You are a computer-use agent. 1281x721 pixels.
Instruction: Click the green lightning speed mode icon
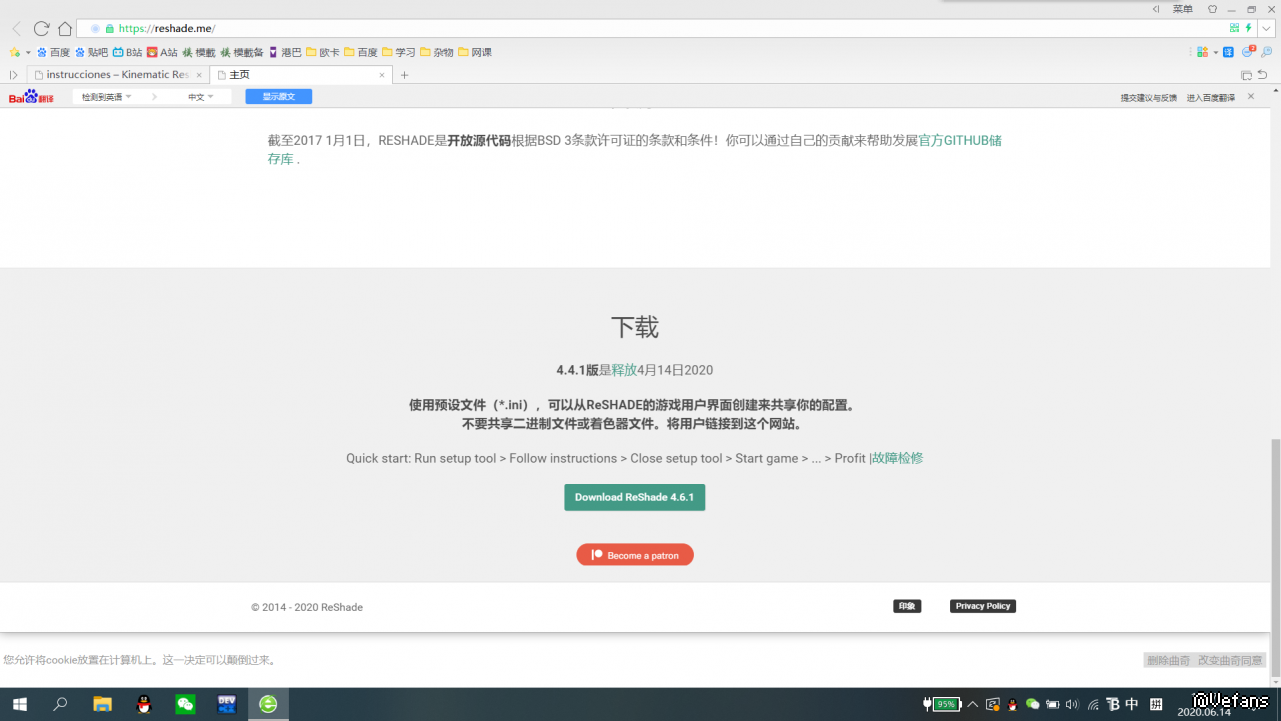pos(1248,28)
